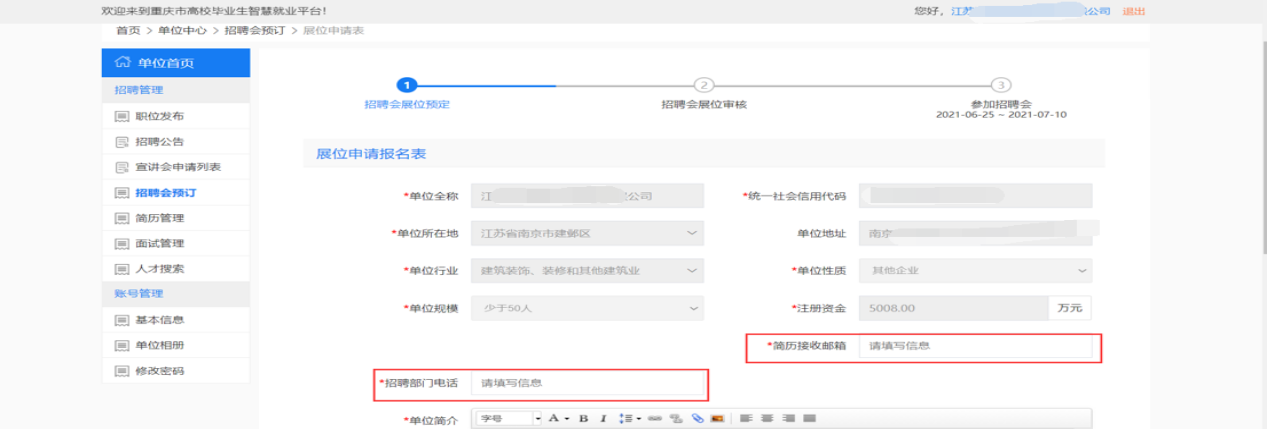
Task: Click the attachment paperclip icon in editor
Action: click(697, 418)
